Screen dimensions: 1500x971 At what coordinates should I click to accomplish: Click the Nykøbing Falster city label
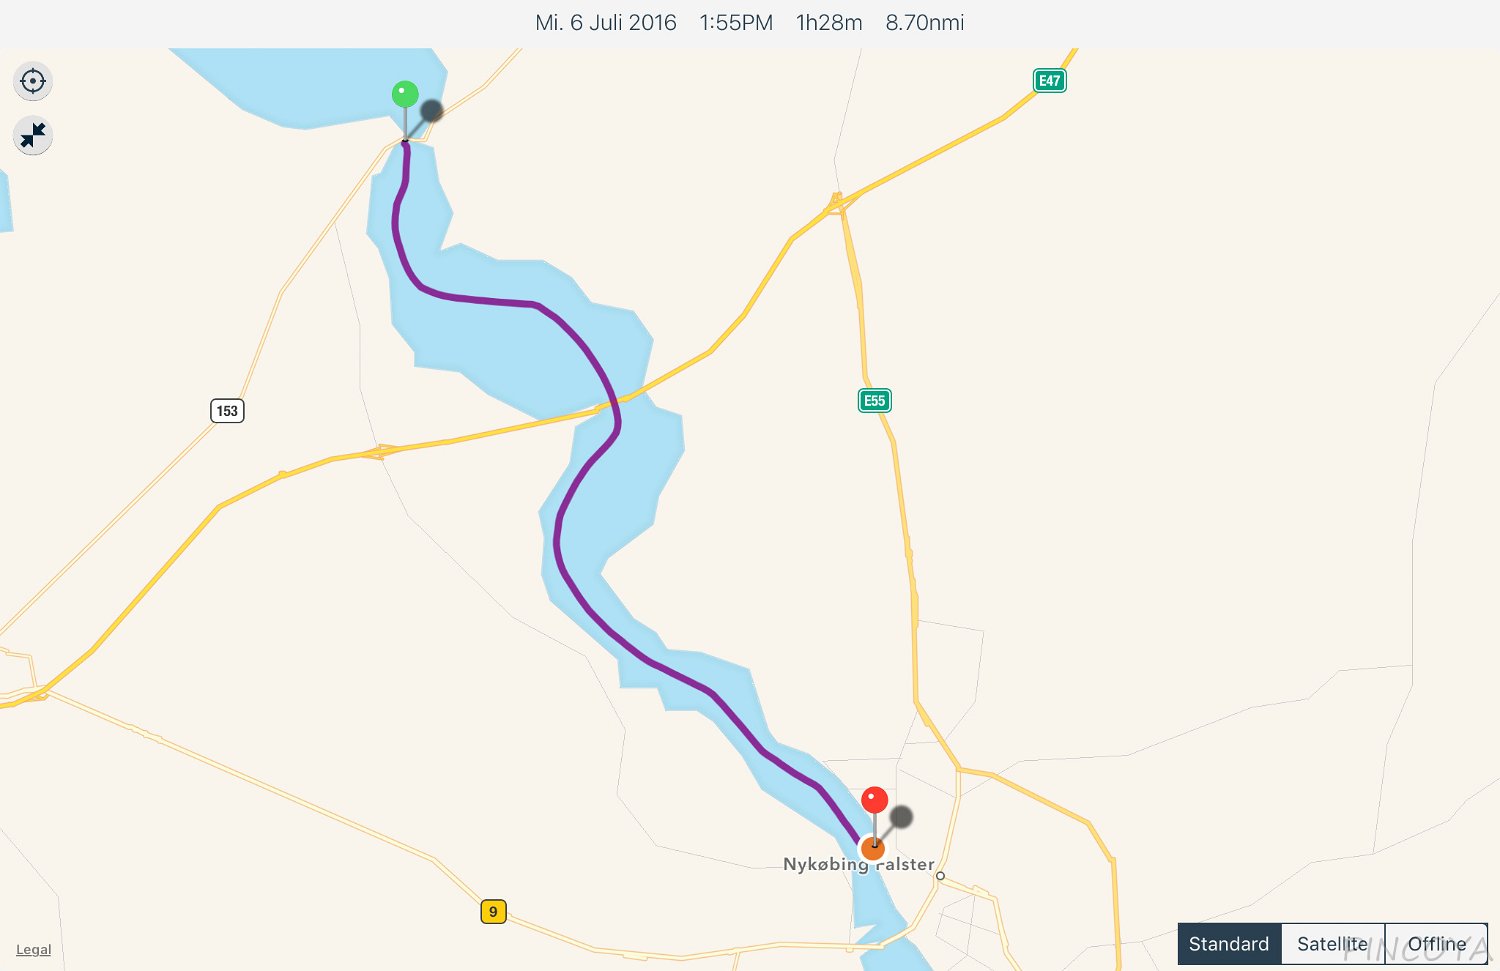(859, 864)
